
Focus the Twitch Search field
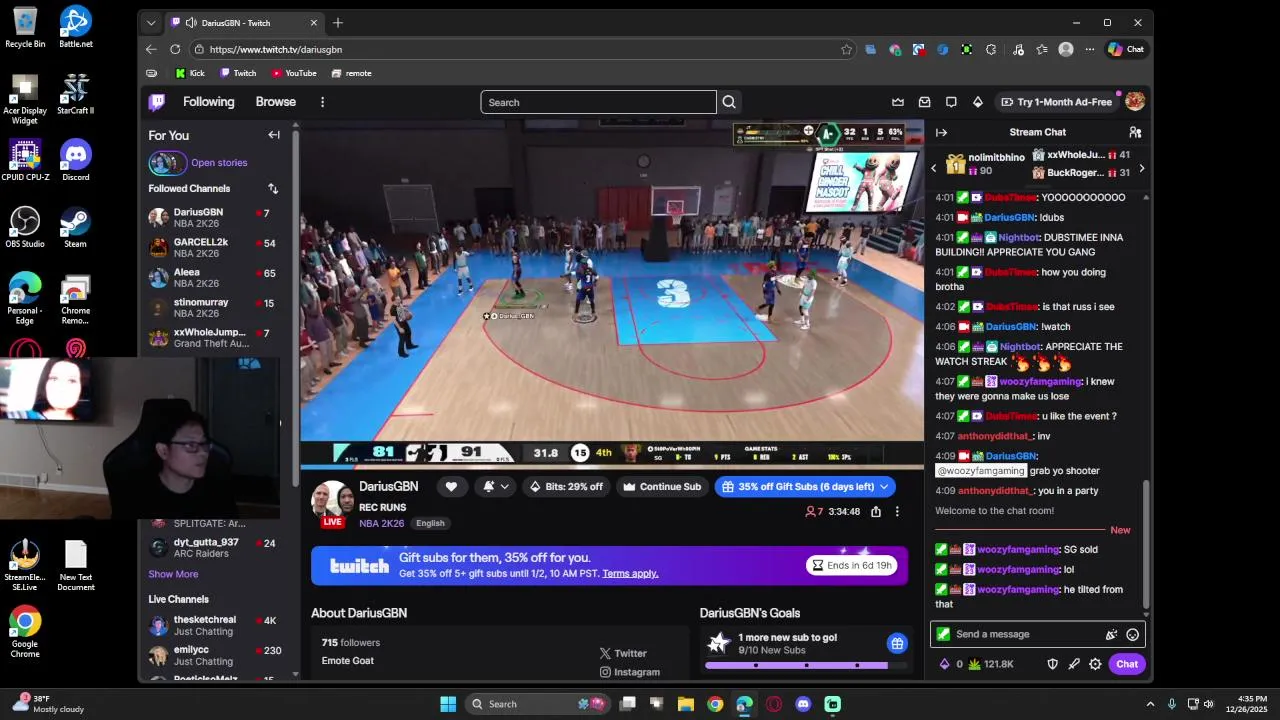coord(598,102)
